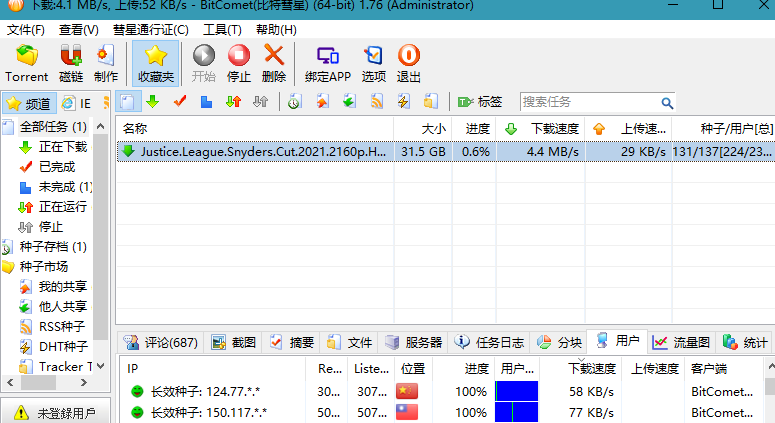Click the RSS torrent filter bar icon

[377, 102]
